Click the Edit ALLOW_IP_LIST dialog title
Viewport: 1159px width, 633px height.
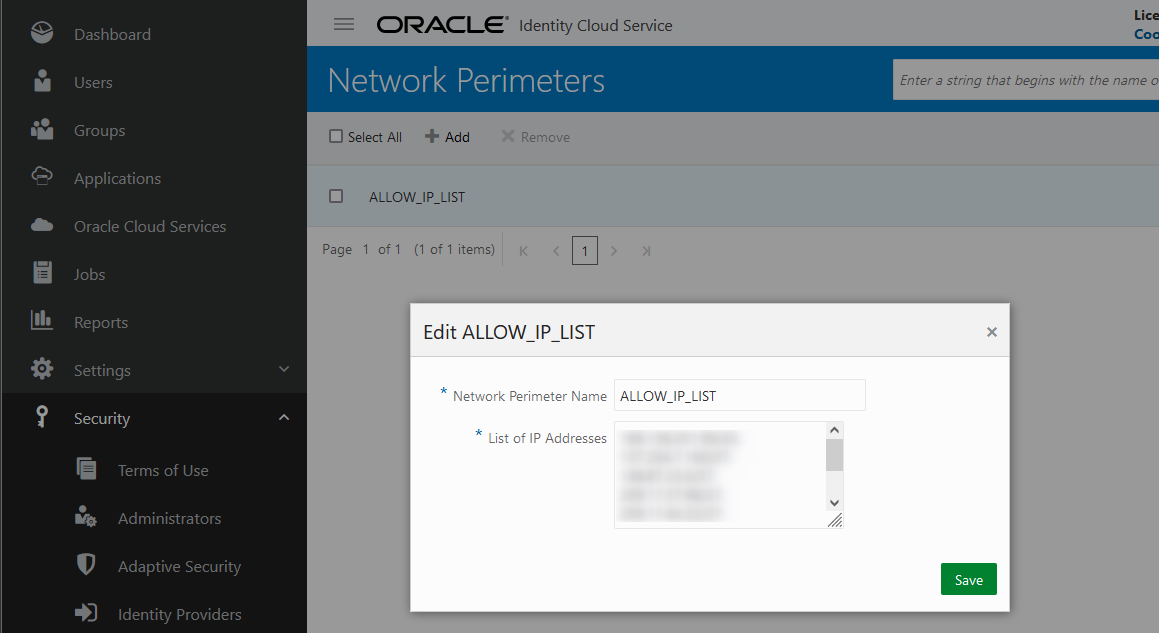point(509,332)
